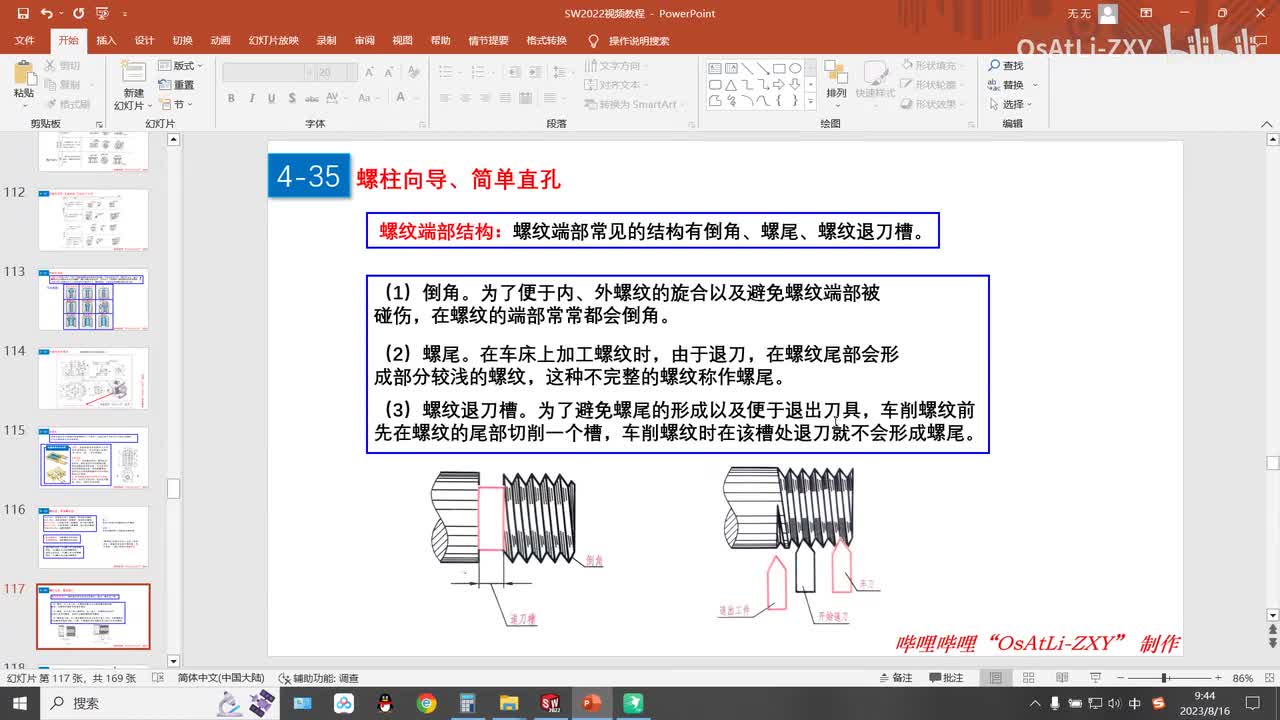Open the 节 section dropdown
Screen dimensions: 1280x720
coord(177,104)
